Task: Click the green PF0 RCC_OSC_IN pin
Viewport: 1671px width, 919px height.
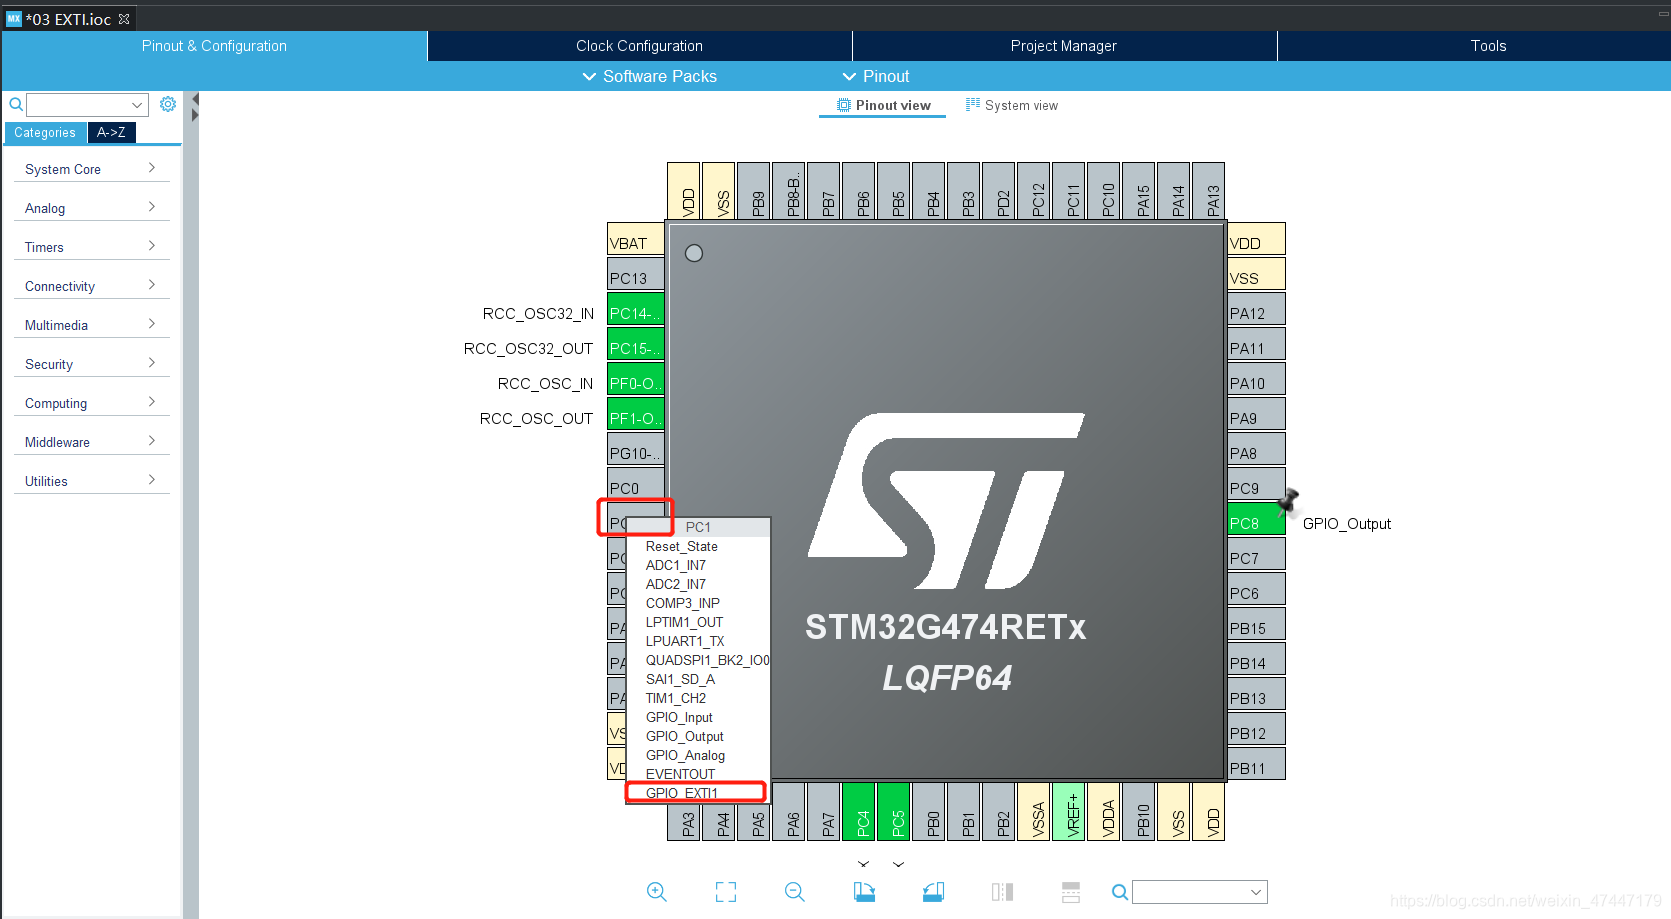Action: (636, 379)
